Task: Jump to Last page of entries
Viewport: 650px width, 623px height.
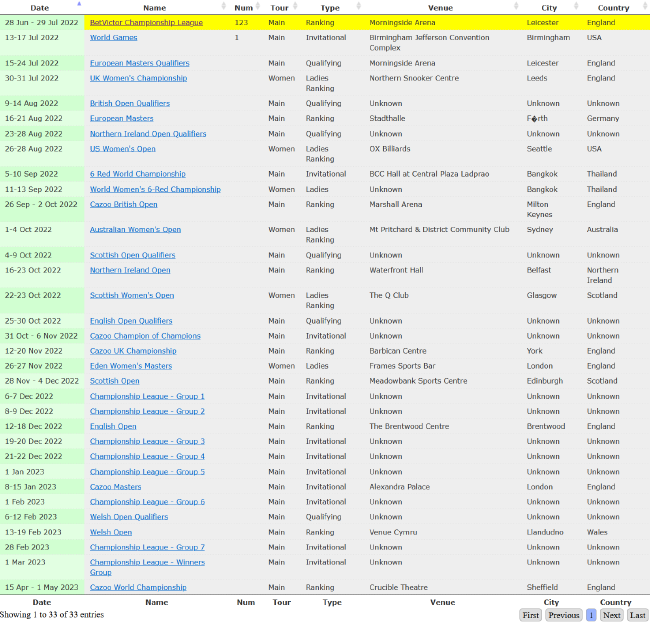Action: point(638,615)
